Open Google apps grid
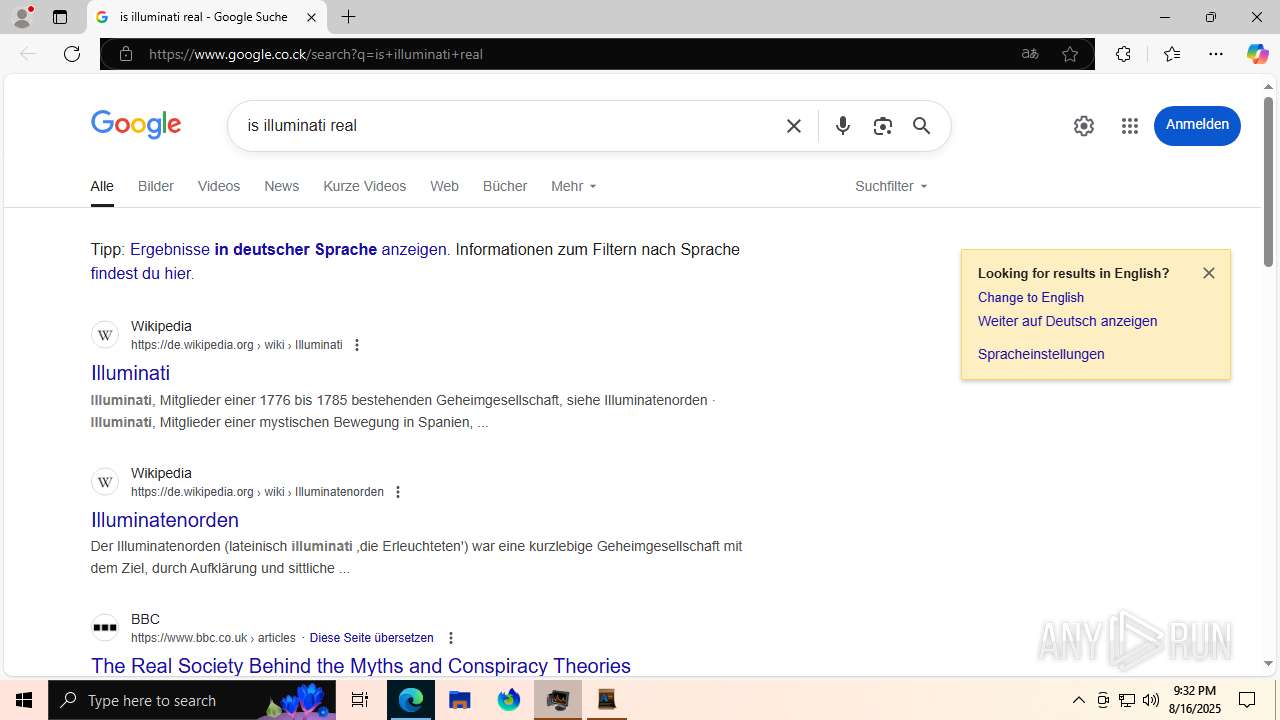Screen dimensions: 1280x720 [1130, 126]
